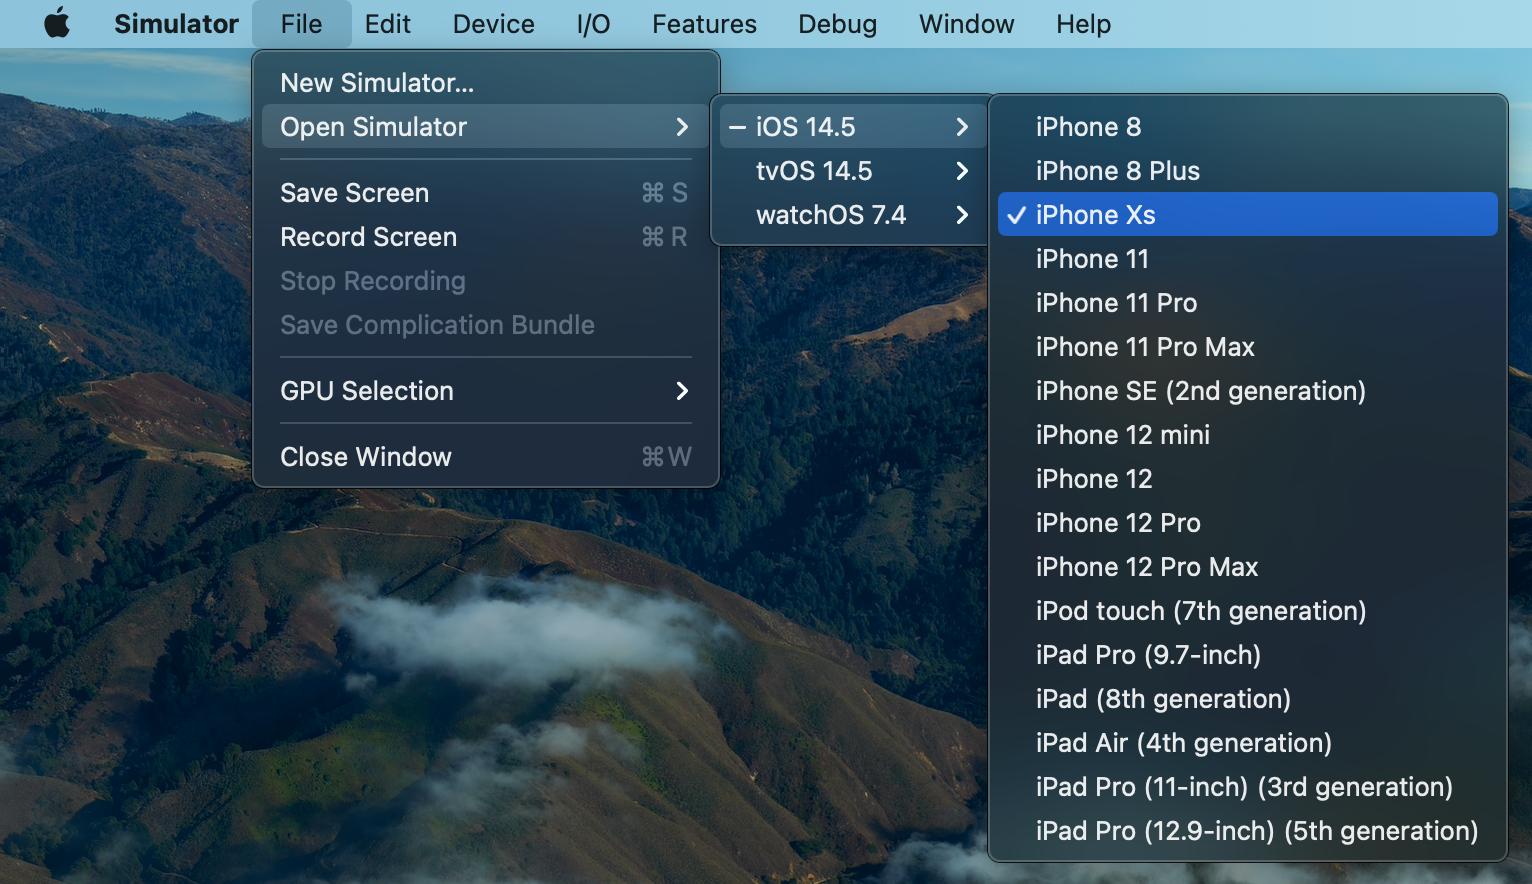Select the iPhone 12 simulator
The width and height of the screenshot is (1532, 884).
(1248, 479)
